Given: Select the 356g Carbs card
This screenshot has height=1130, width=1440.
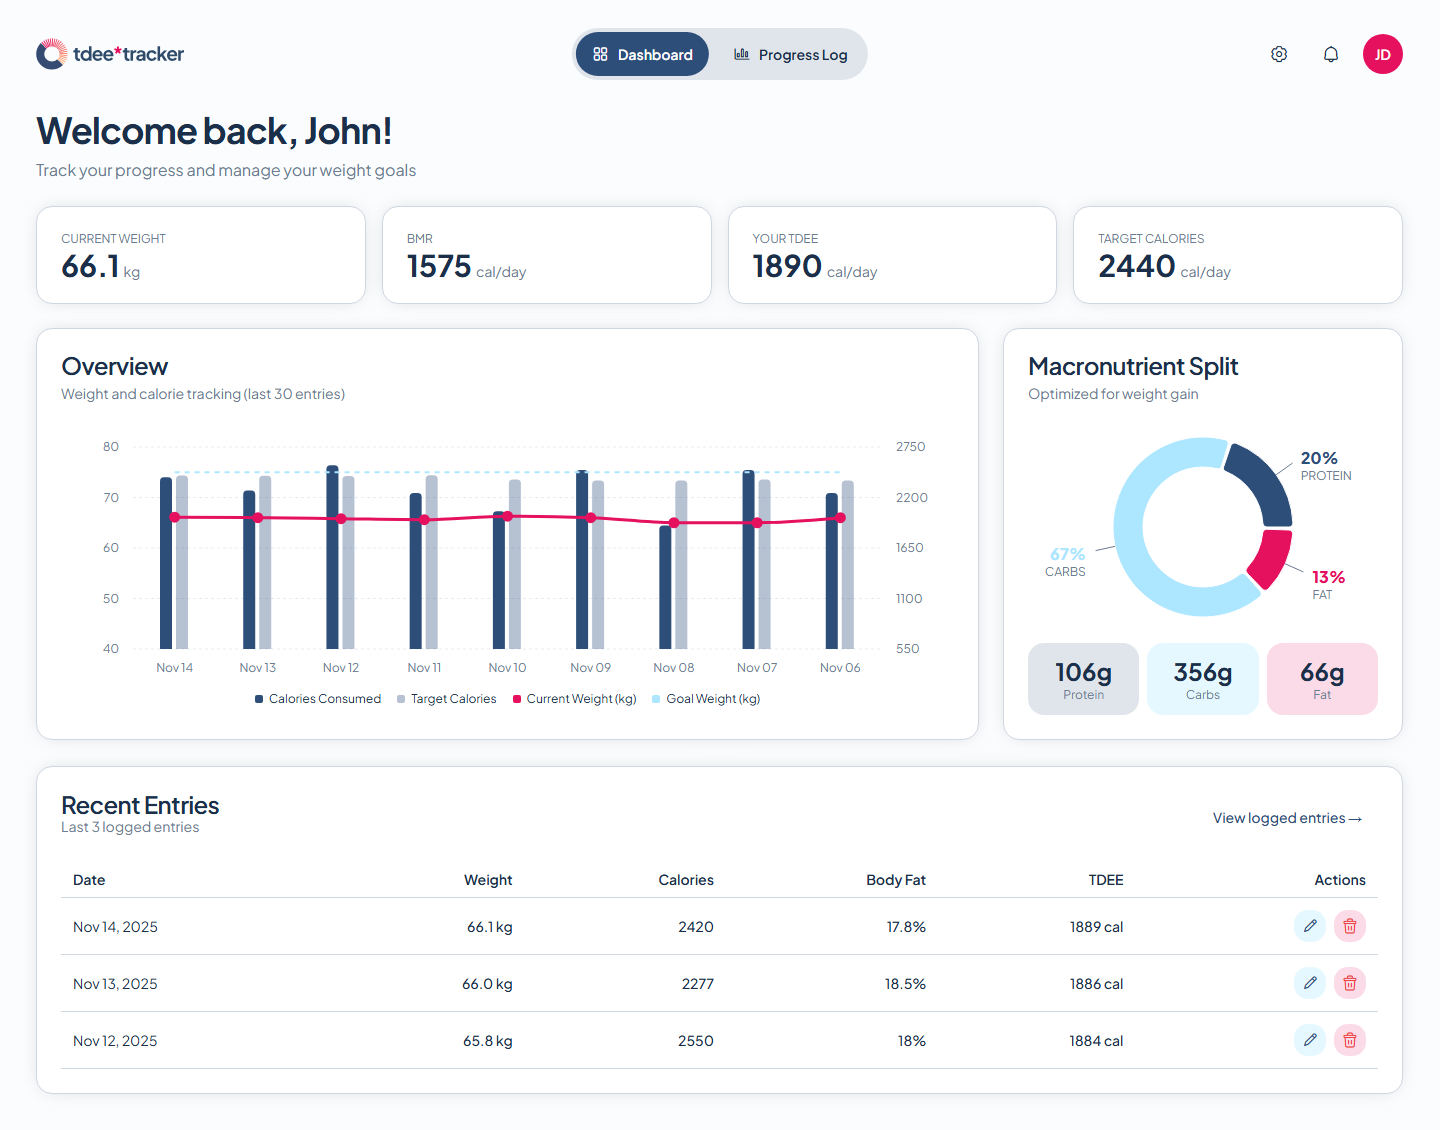Looking at the screenshot, I should (x=1203, y=679).
